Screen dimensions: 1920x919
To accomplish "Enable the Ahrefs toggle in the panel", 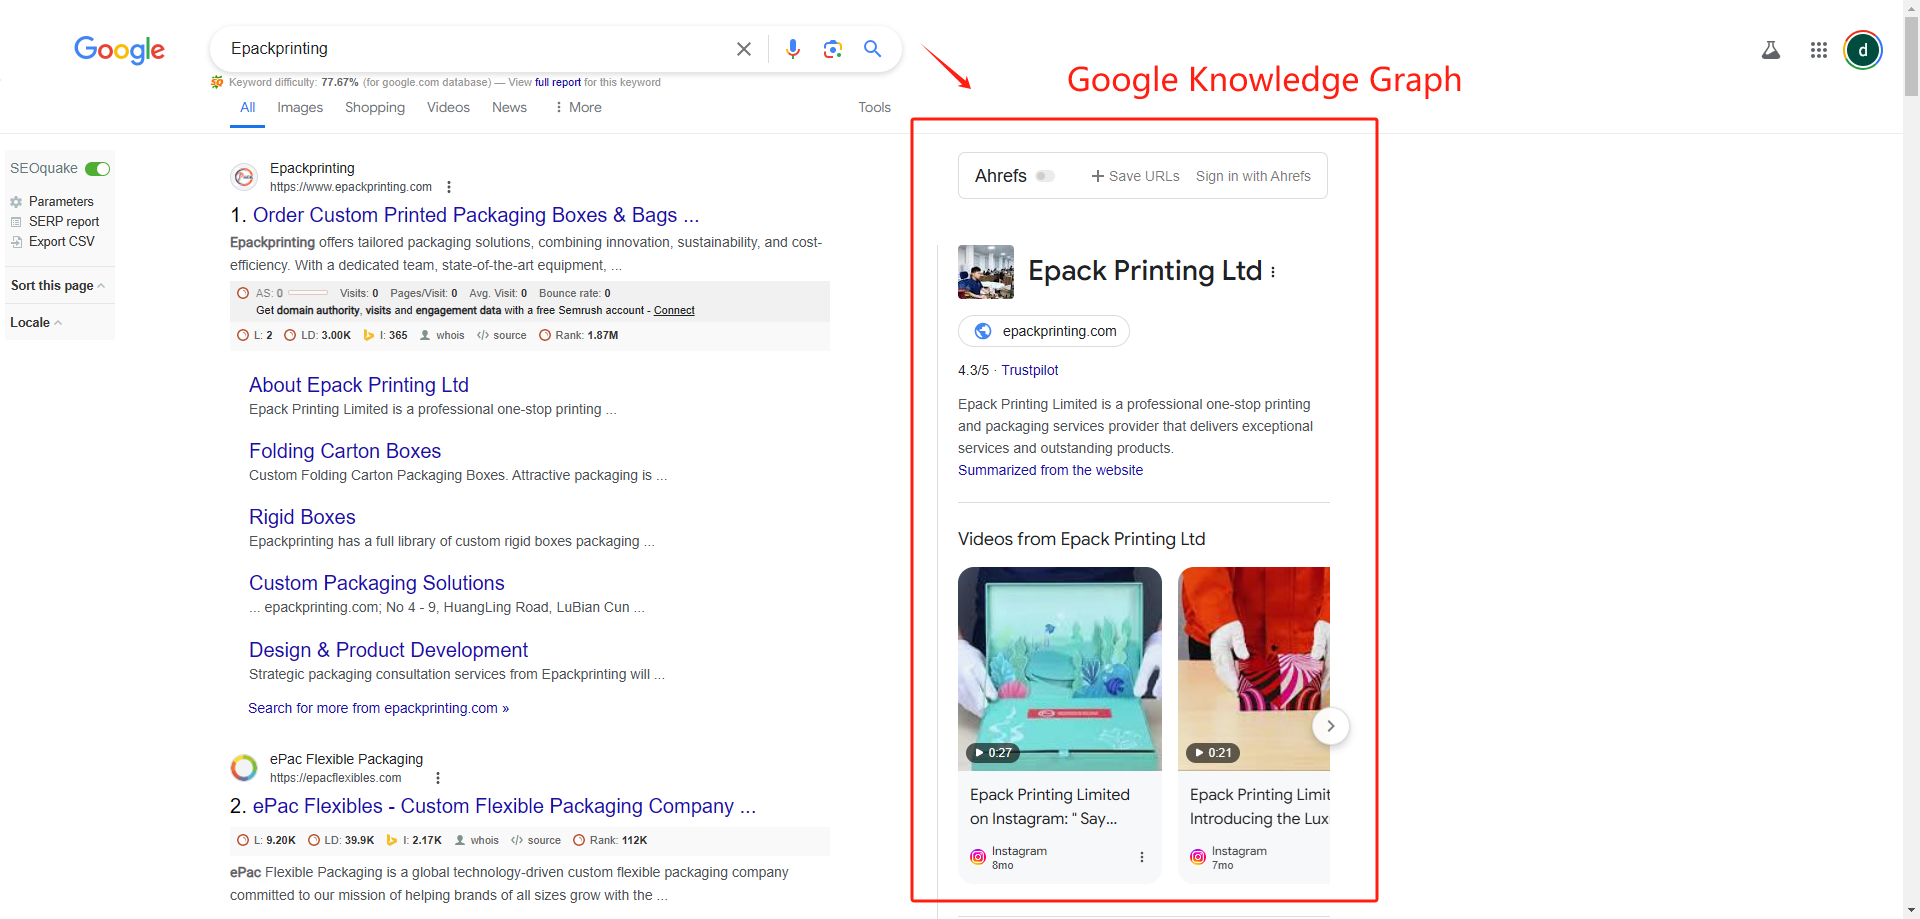I will tap(1046, 175).
